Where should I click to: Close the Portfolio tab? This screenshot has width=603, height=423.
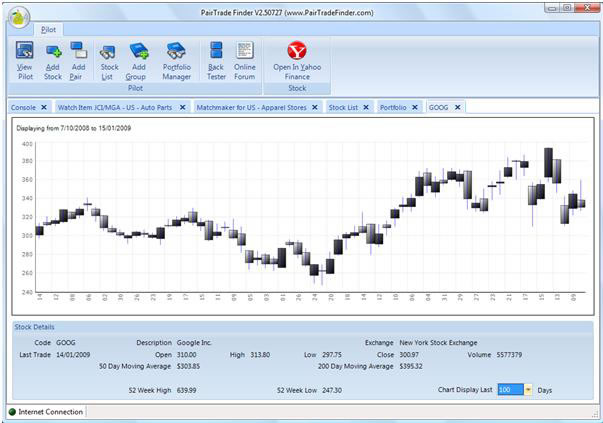point(415,108)
